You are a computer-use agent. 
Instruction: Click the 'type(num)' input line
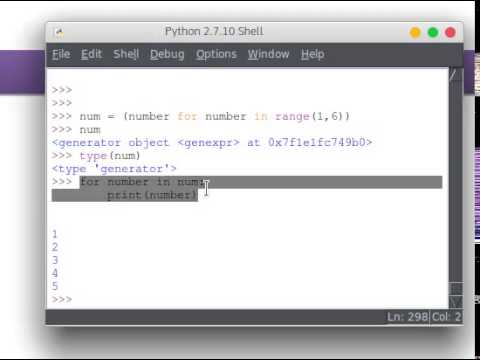96,156
